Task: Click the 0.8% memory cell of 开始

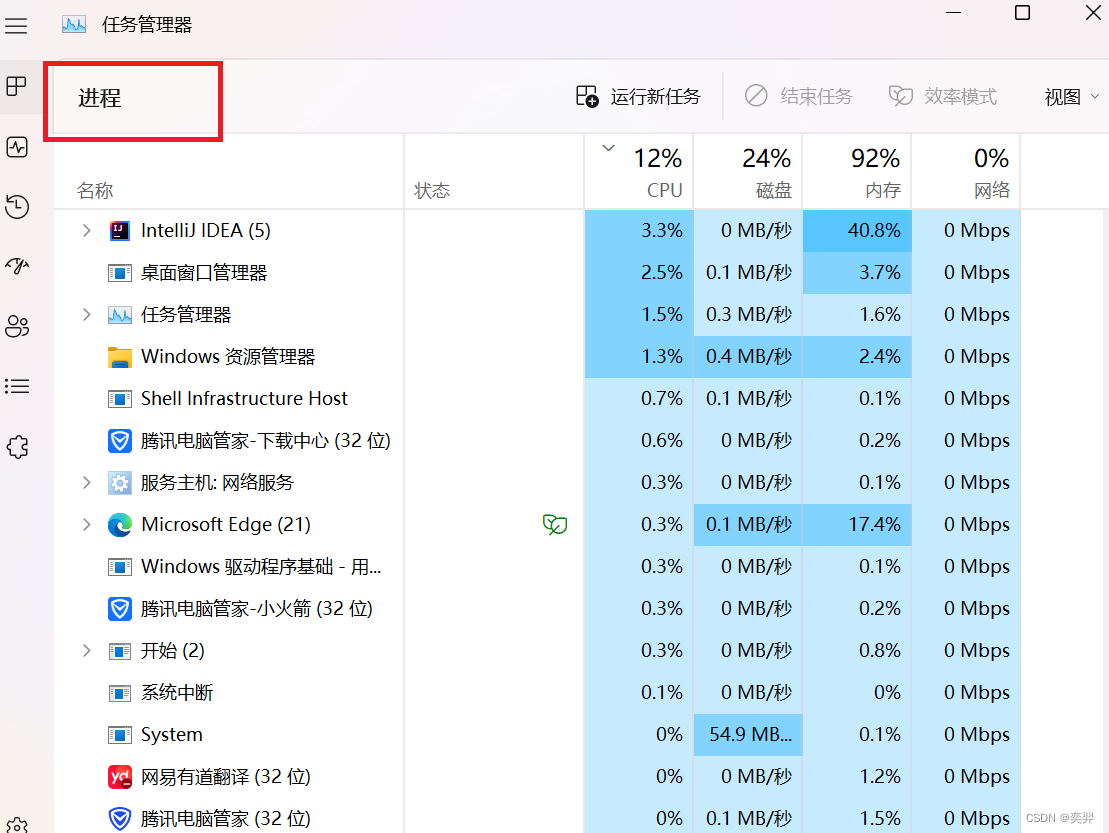Action: 857,651
